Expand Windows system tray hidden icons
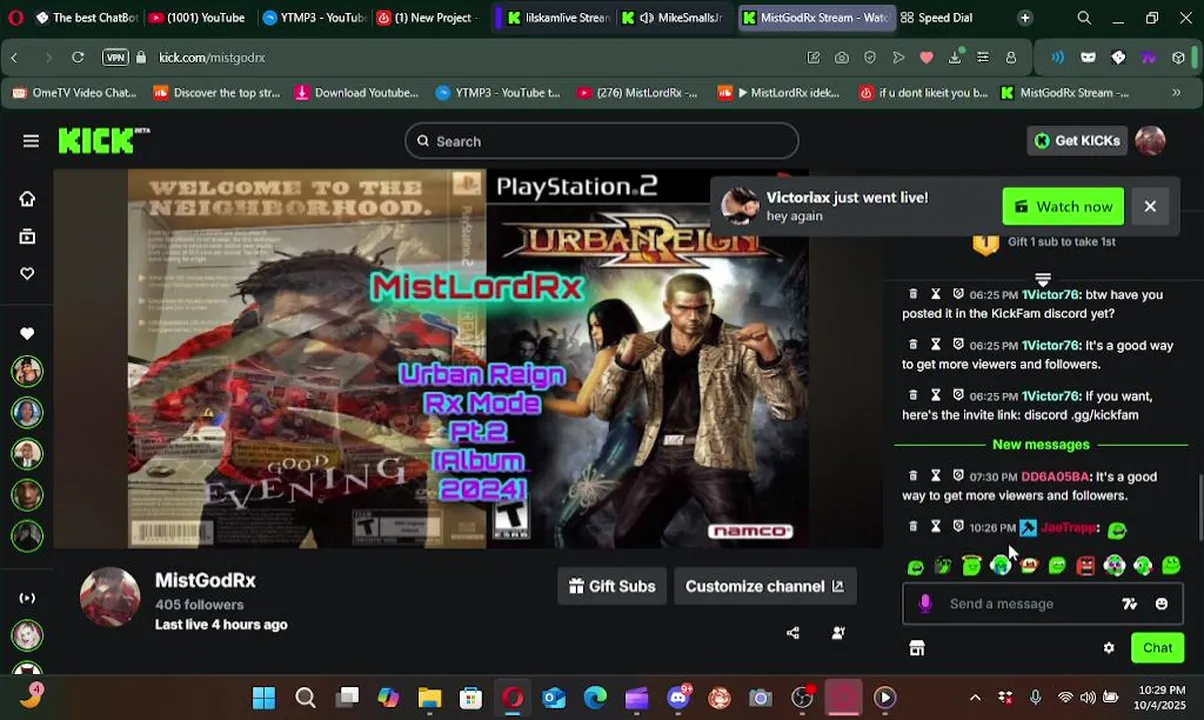This screenshot has width=1204, height=720. pos(975,698)
